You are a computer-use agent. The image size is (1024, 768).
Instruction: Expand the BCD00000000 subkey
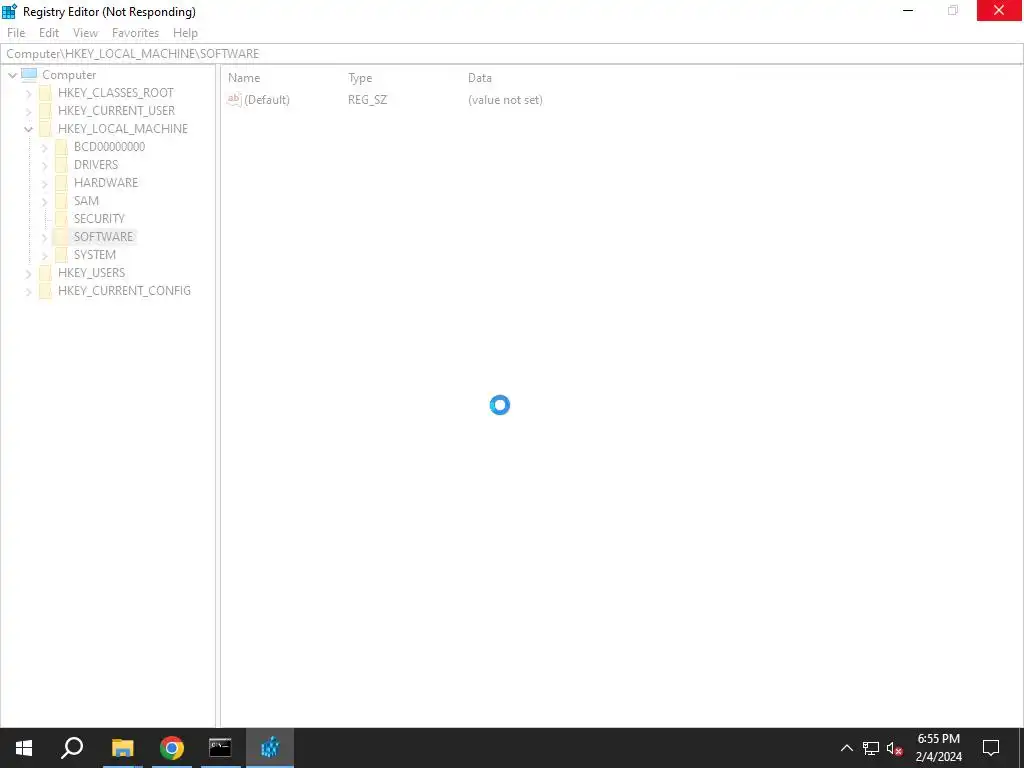(44, 147)
